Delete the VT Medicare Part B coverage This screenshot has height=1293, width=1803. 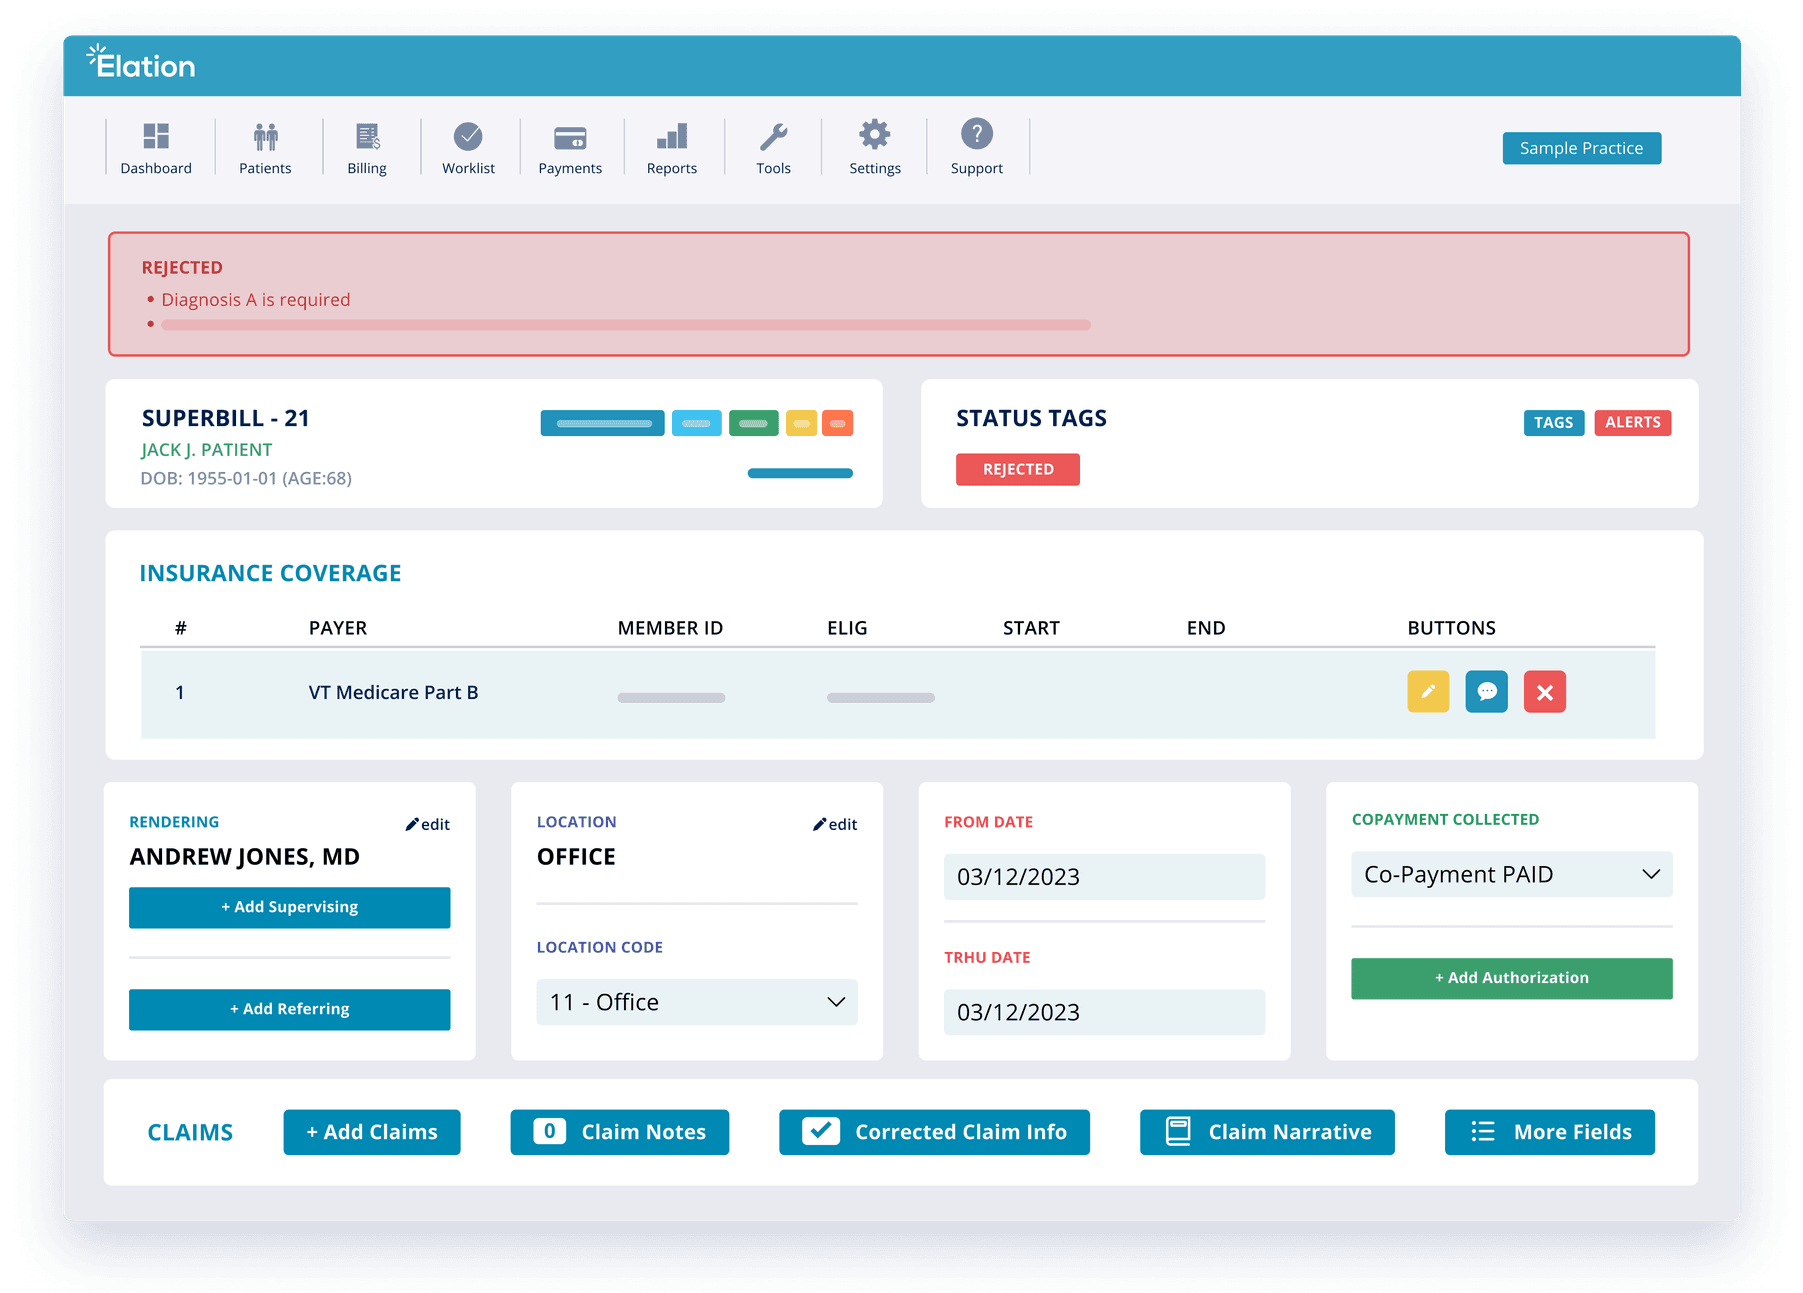1544,691
